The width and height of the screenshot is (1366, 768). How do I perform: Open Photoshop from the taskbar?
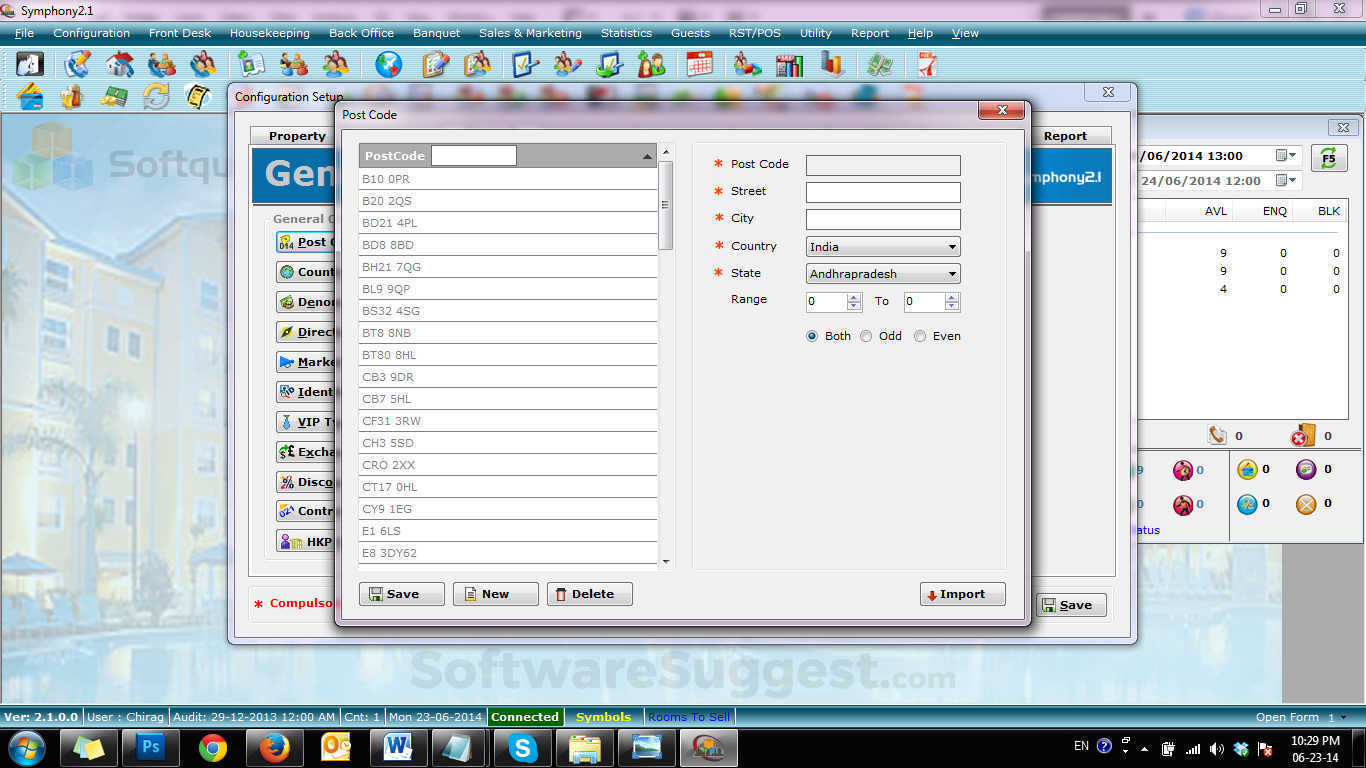click(151, 747)
